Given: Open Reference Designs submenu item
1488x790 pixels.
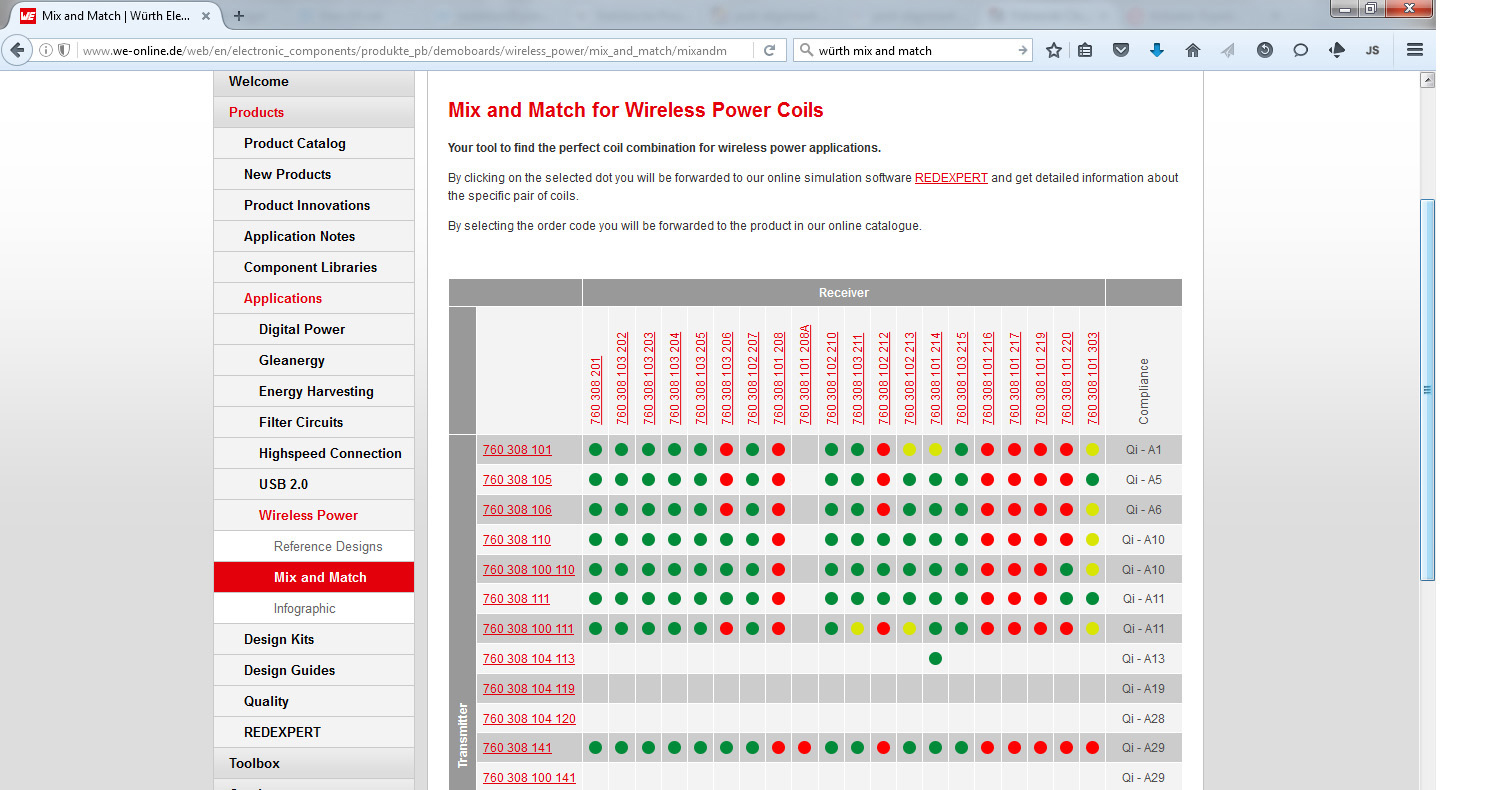Looking at the screenshot, I should (314, 546).
